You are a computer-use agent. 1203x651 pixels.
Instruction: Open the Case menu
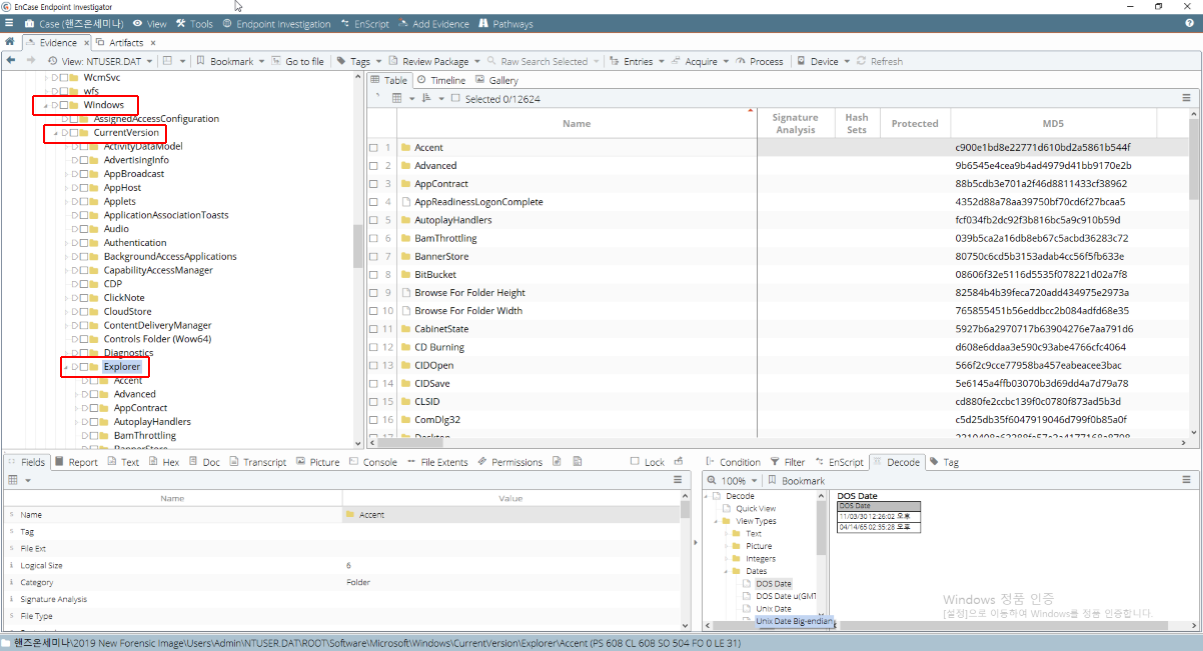[x=73, y=23]
